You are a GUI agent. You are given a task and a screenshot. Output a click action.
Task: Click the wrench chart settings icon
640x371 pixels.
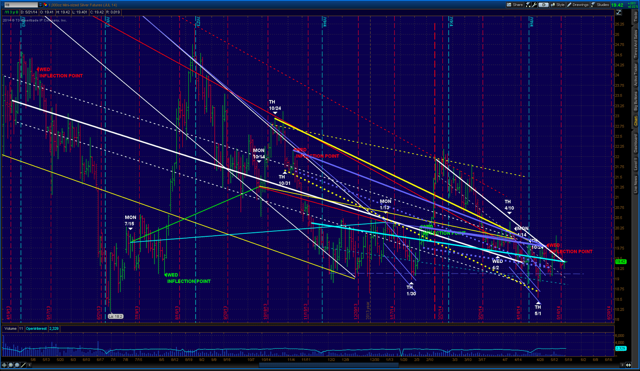(534, 5)
